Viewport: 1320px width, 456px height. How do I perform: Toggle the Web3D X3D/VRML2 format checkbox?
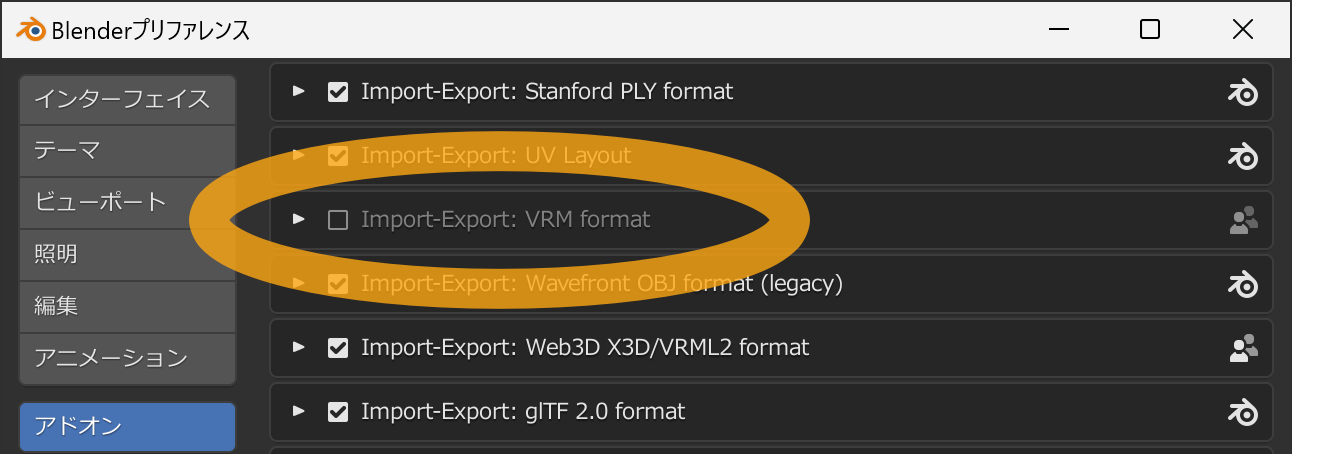(x=338, y=348)
